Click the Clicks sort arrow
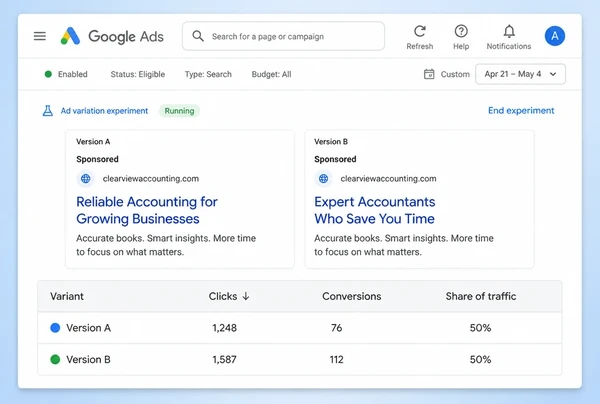The image size is (600, 404). coord(246,296)
